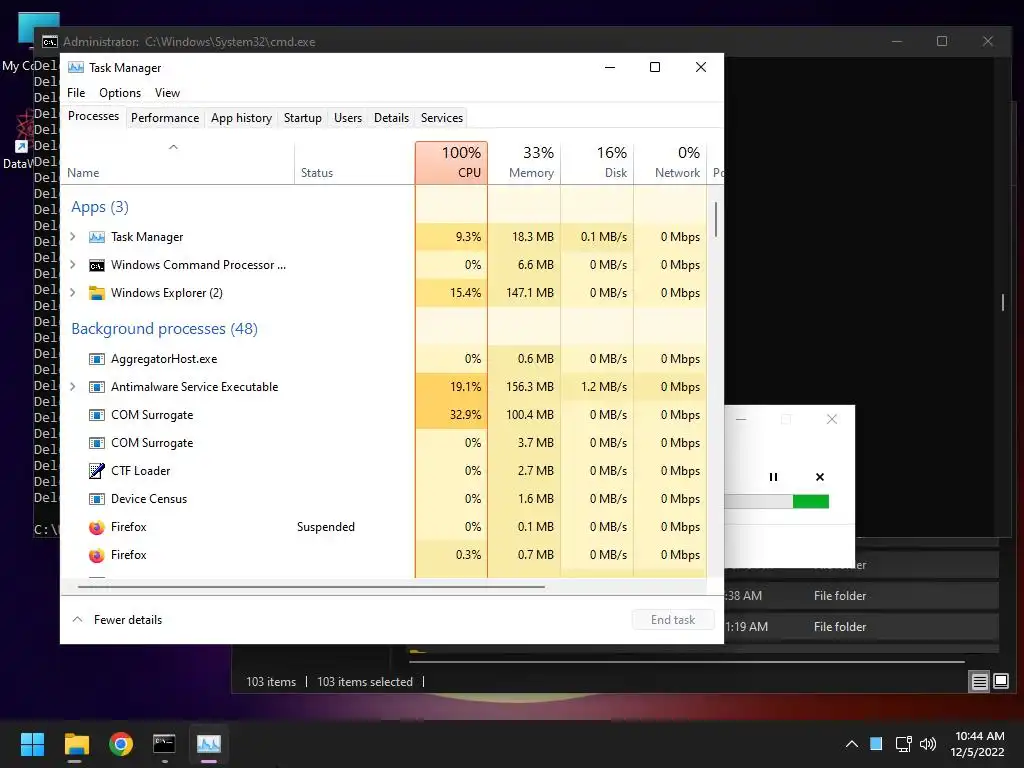Expand the Windows Command Processor group

pos(73,265)
